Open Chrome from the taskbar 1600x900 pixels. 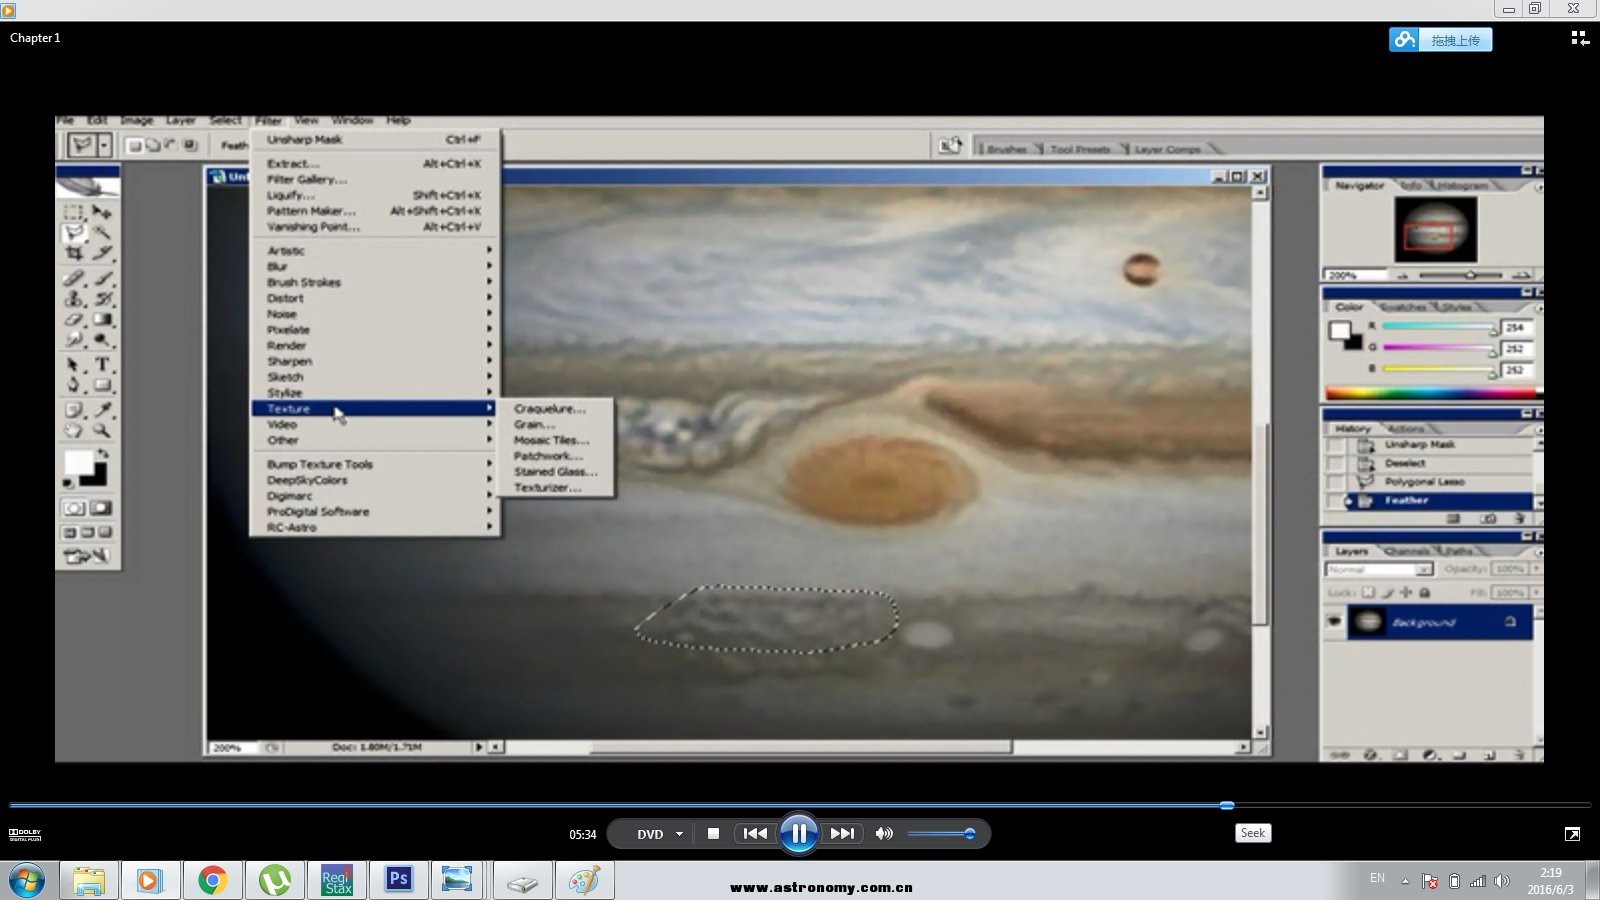[212, 881]
